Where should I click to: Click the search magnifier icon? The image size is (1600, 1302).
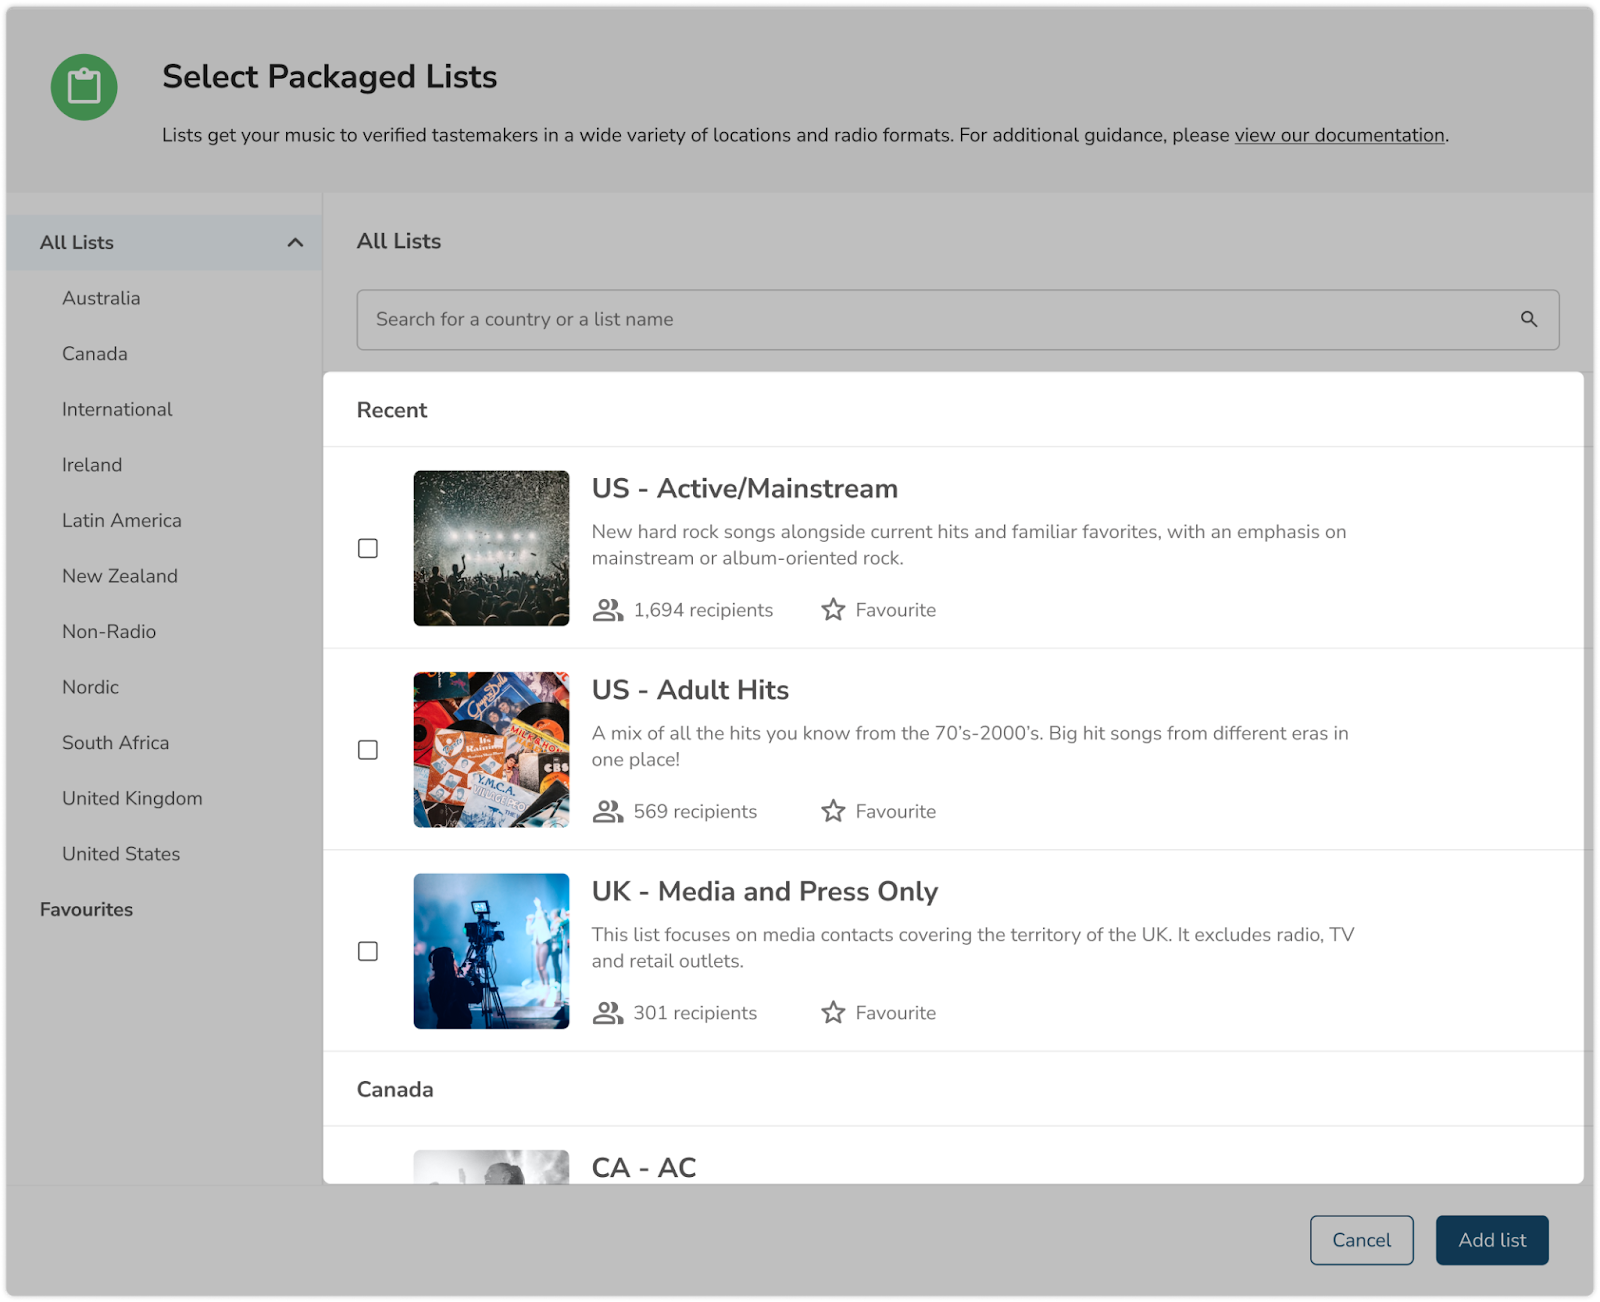coord(1528,319)
